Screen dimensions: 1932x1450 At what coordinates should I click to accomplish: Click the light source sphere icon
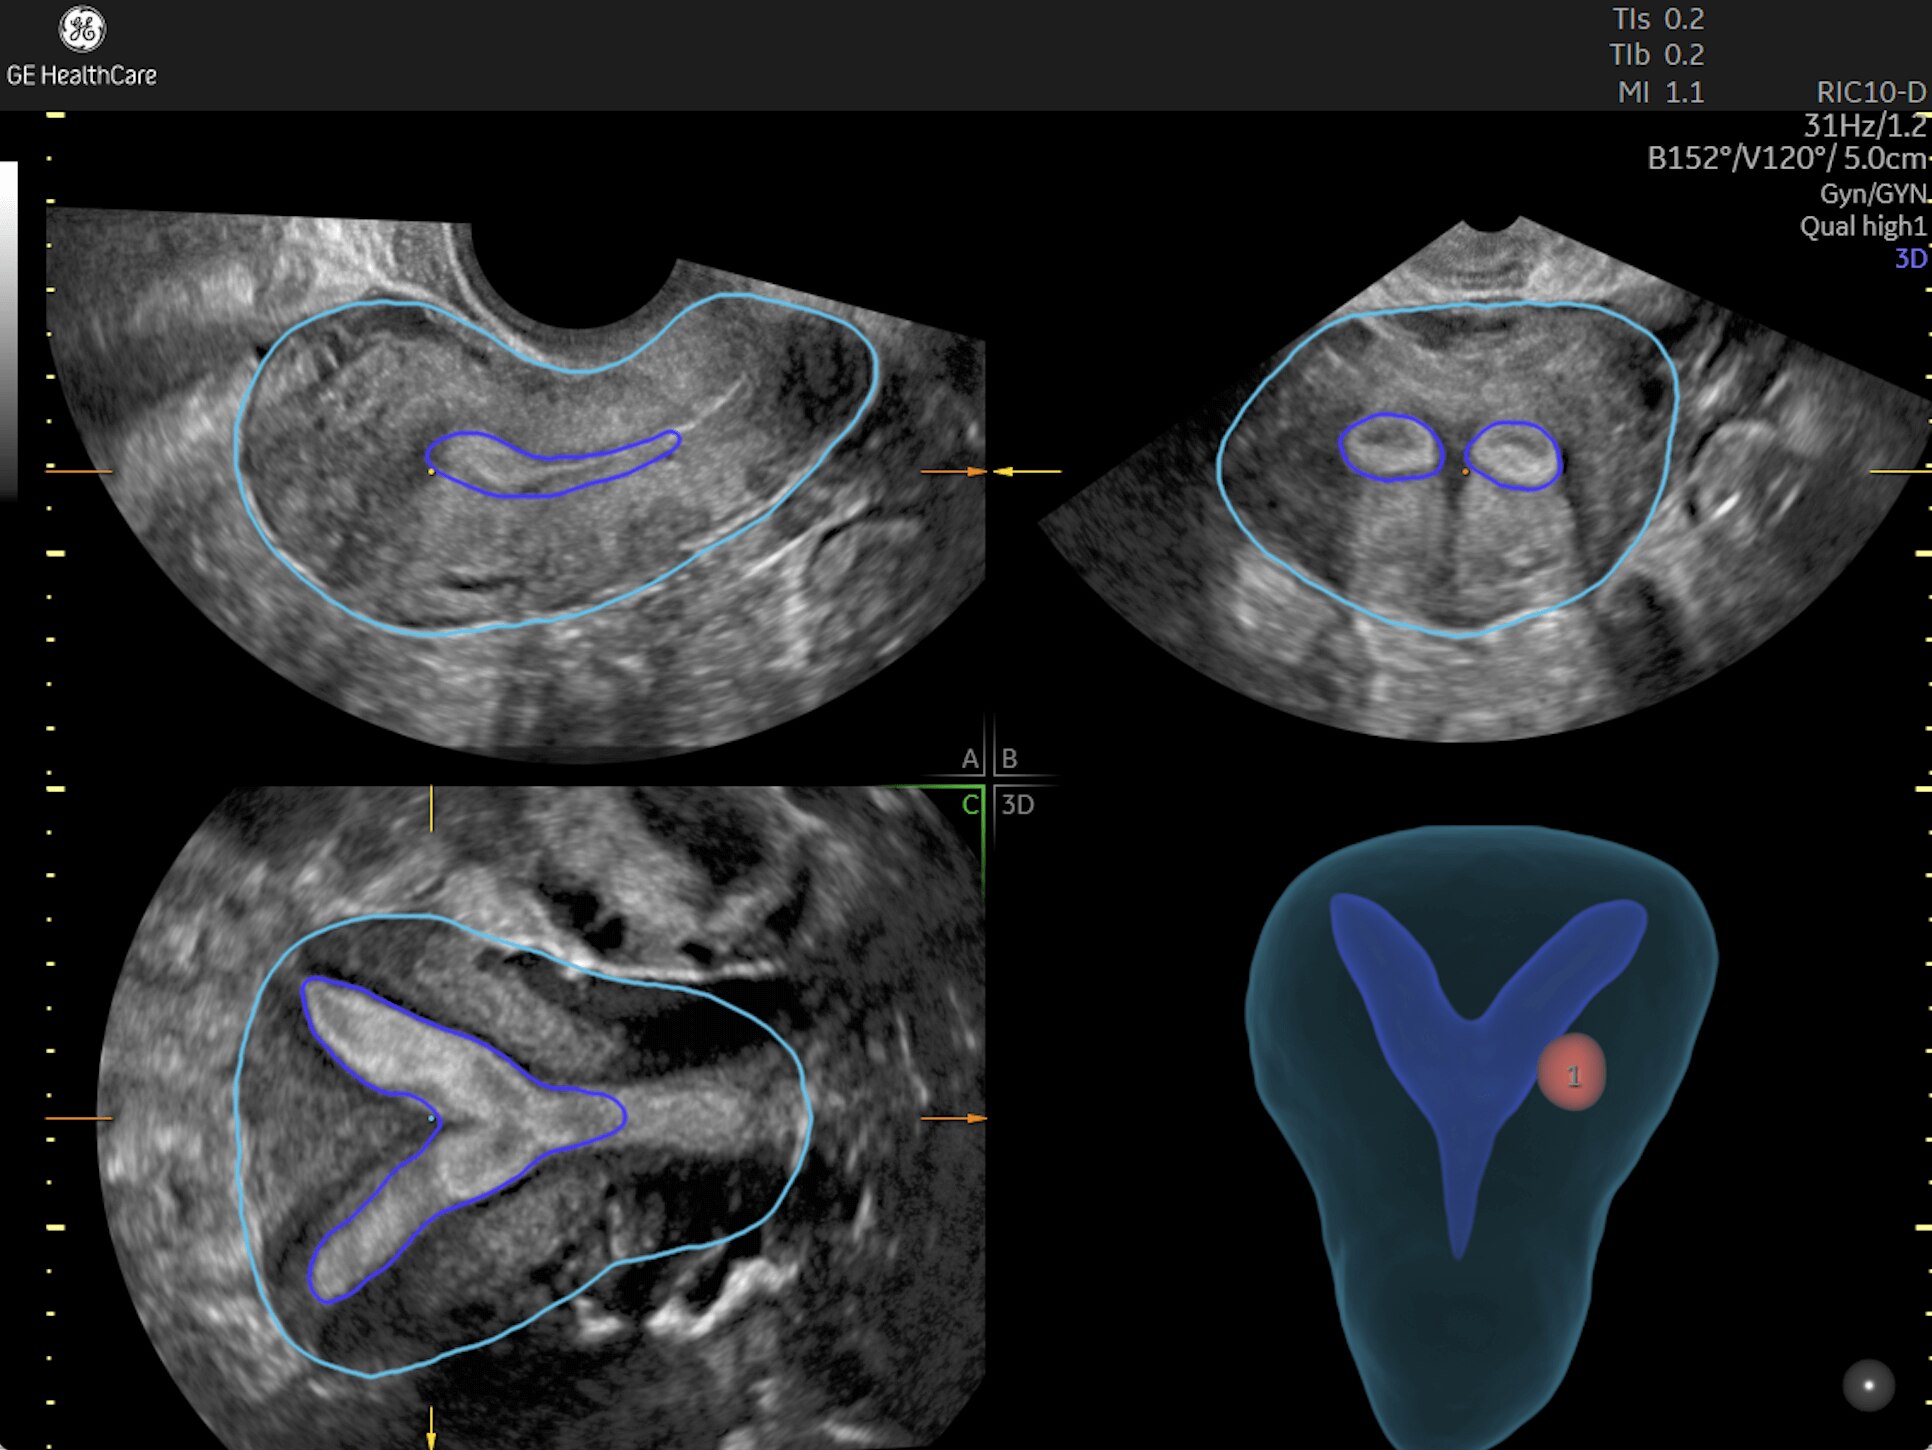click(1868, 1385)
